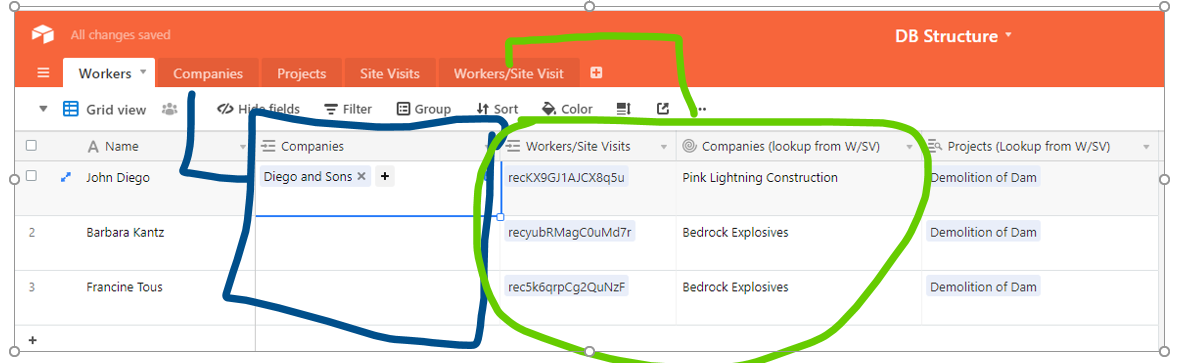Select the Workers tab
This screenshot has width=1178, height=363.
point(109,74)
